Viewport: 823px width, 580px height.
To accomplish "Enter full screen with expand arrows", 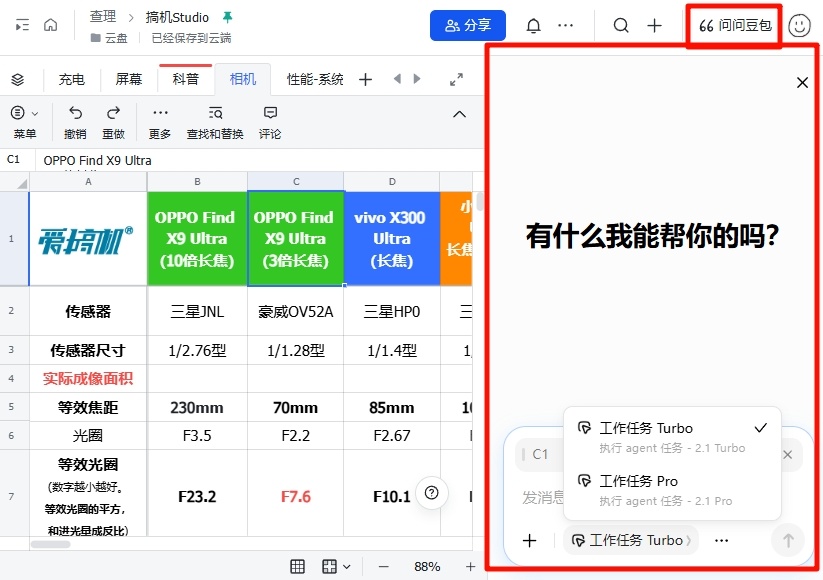I will click(x=457, y=79).
